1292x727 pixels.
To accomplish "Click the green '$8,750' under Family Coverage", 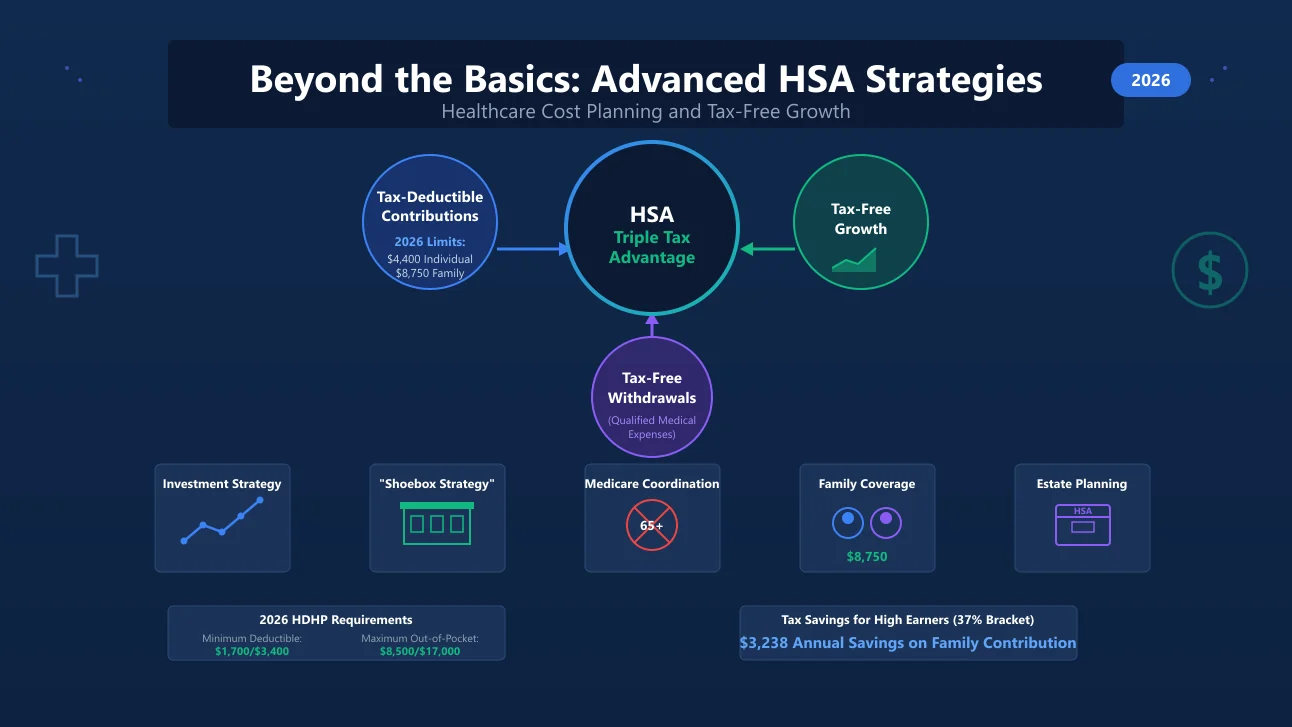I will click(867, 557).
